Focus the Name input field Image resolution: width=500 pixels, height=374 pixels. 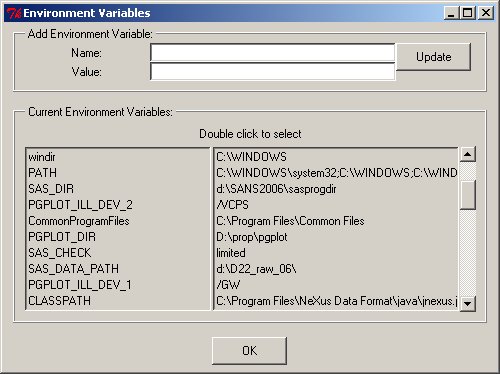[273, 52]
